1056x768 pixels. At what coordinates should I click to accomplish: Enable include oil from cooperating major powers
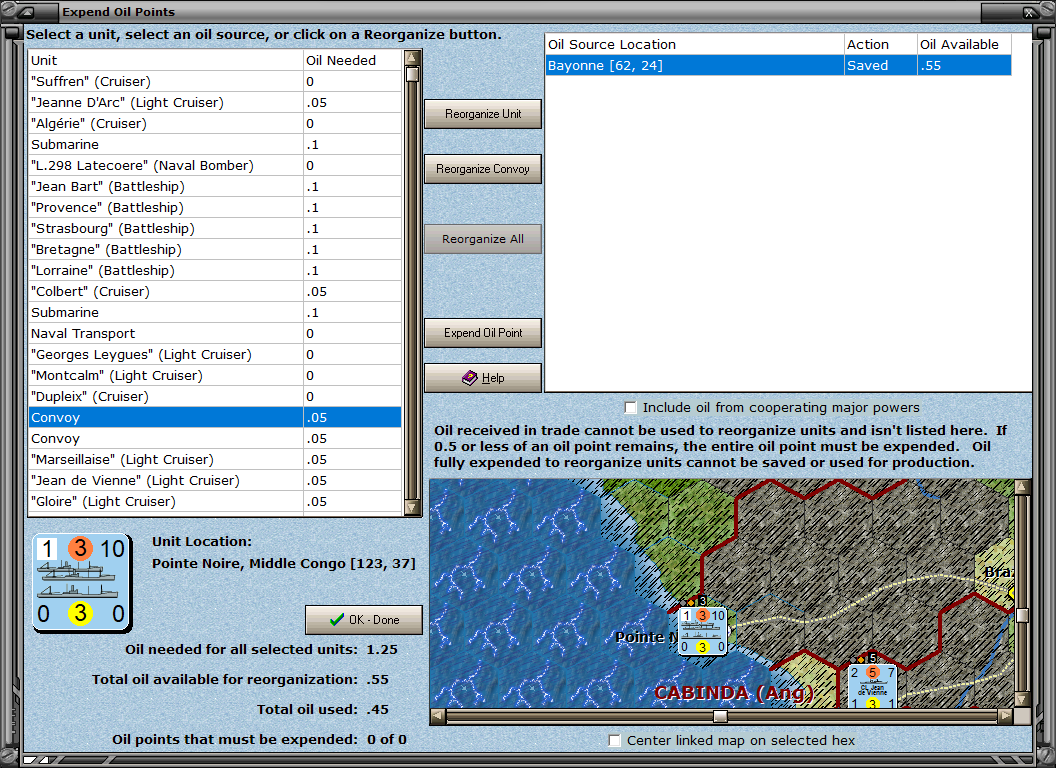[630, 408]
